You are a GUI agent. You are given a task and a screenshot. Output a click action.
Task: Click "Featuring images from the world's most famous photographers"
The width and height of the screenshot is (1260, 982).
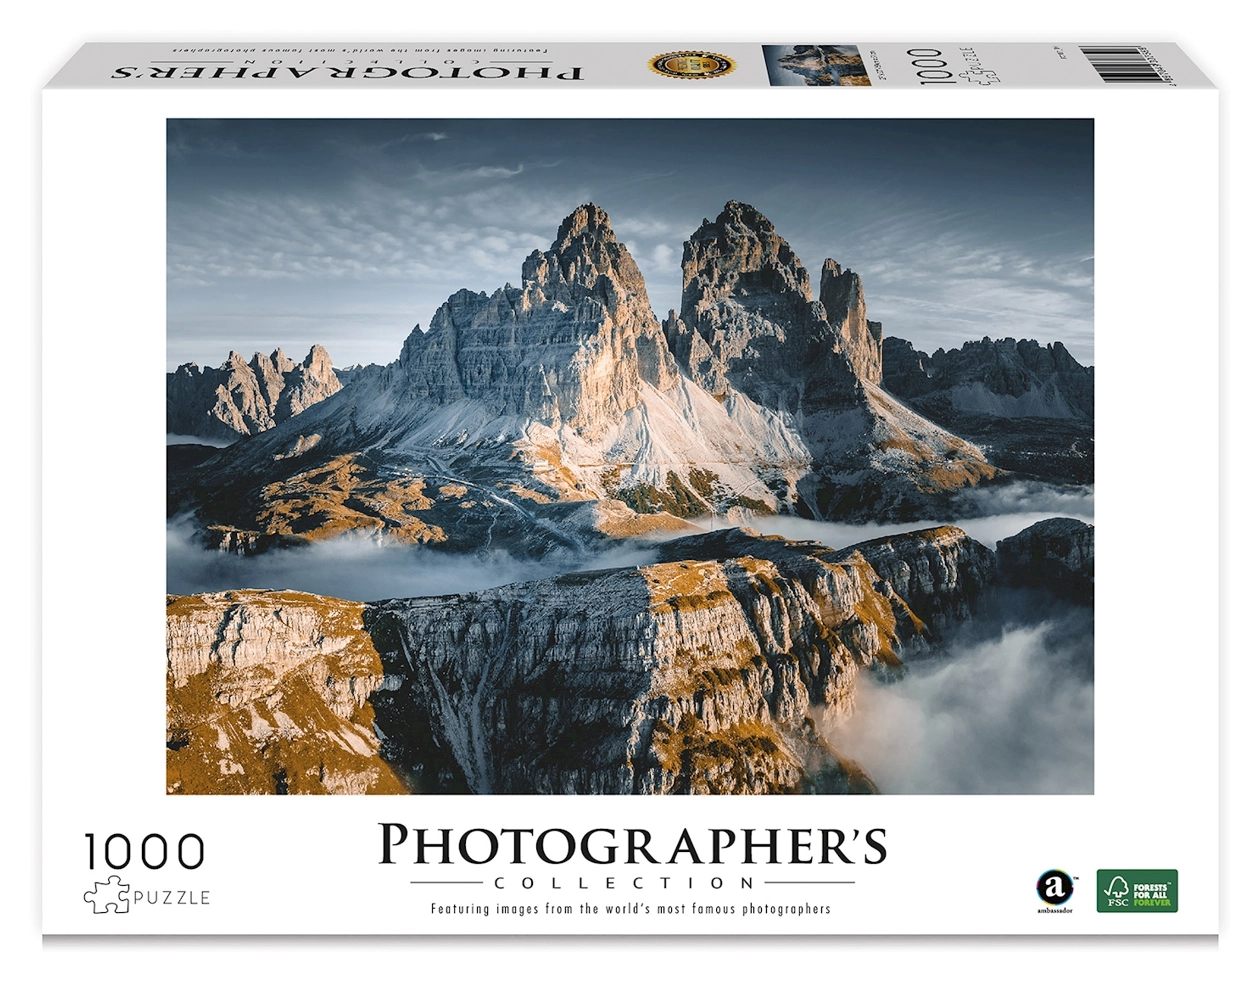click(631, 909)
